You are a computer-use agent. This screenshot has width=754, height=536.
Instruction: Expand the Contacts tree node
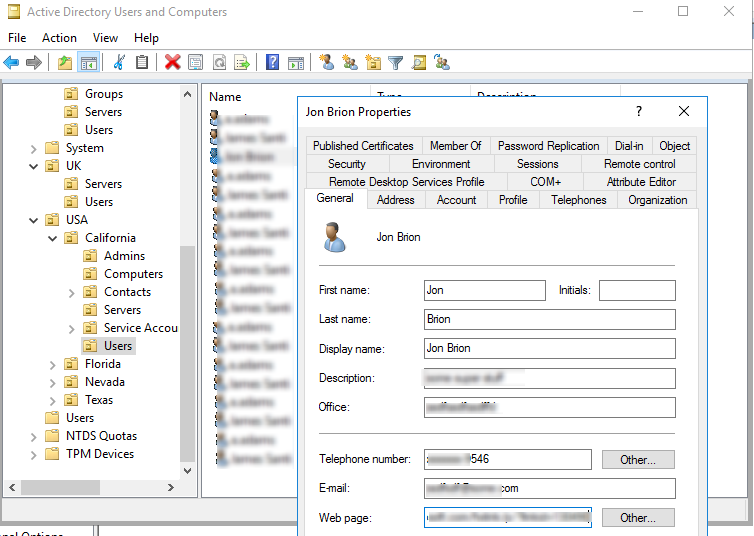click(72, 293)
